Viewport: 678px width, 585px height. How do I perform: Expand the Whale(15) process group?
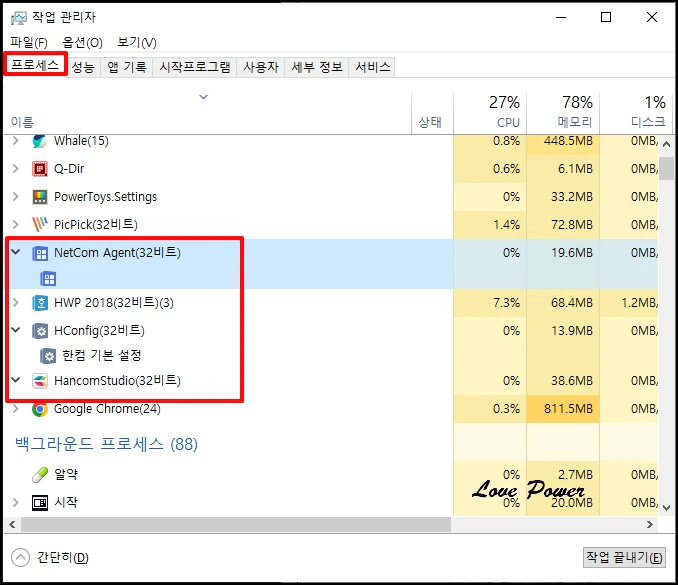coord(16,141)
